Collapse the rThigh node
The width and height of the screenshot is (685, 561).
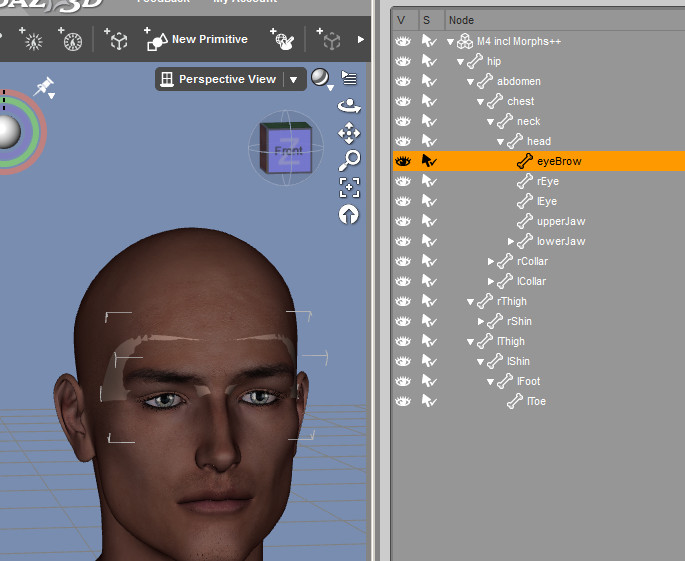click(x=470, y=302)
